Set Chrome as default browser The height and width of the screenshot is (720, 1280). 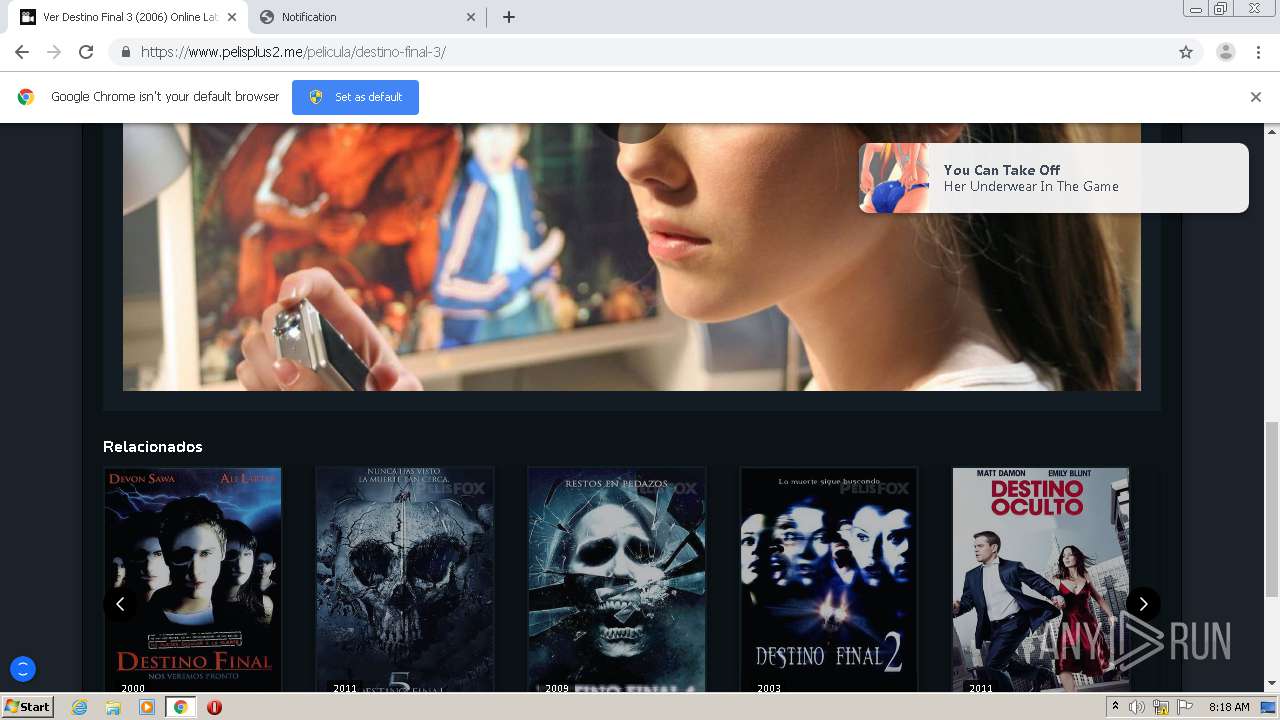pyautogui.click(x=355, y=97)
